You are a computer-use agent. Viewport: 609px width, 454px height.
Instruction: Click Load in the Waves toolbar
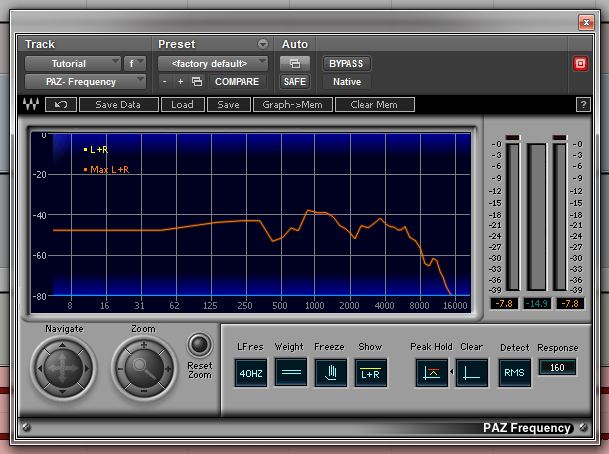coord(182,104)
